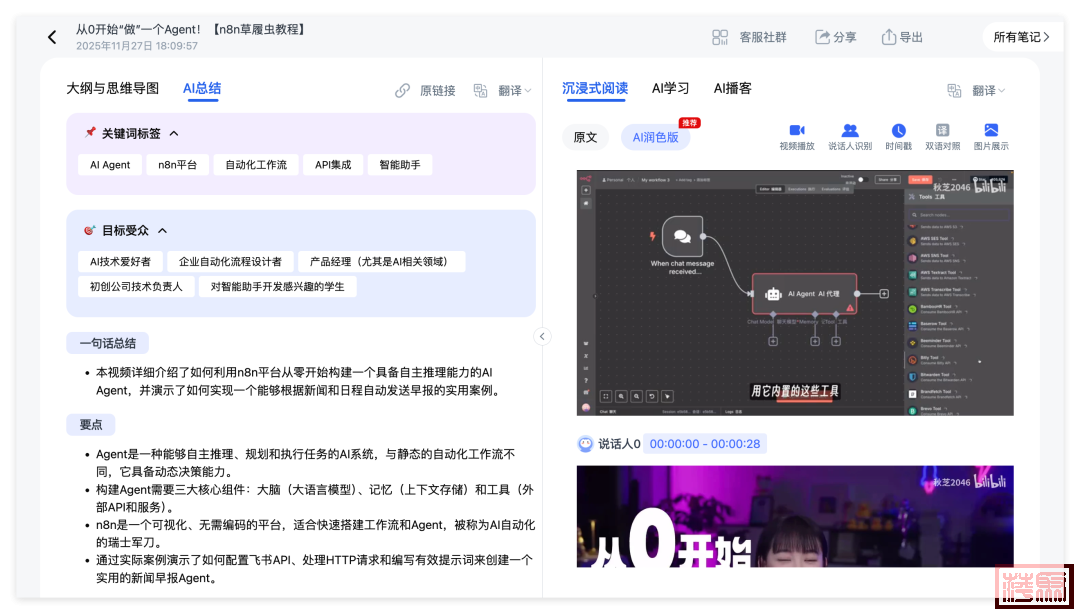Open 所有笔记 all notes

pos(1021,37)
